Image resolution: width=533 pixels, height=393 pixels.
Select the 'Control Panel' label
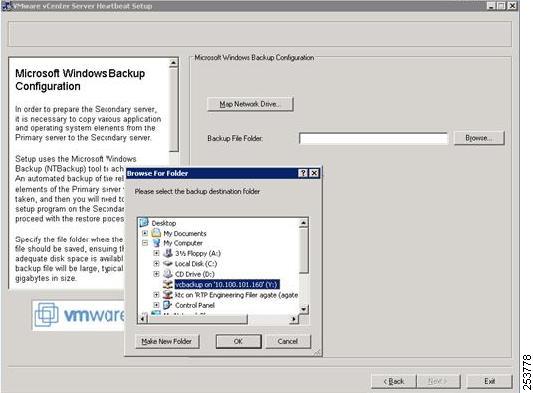pos(195,305)
